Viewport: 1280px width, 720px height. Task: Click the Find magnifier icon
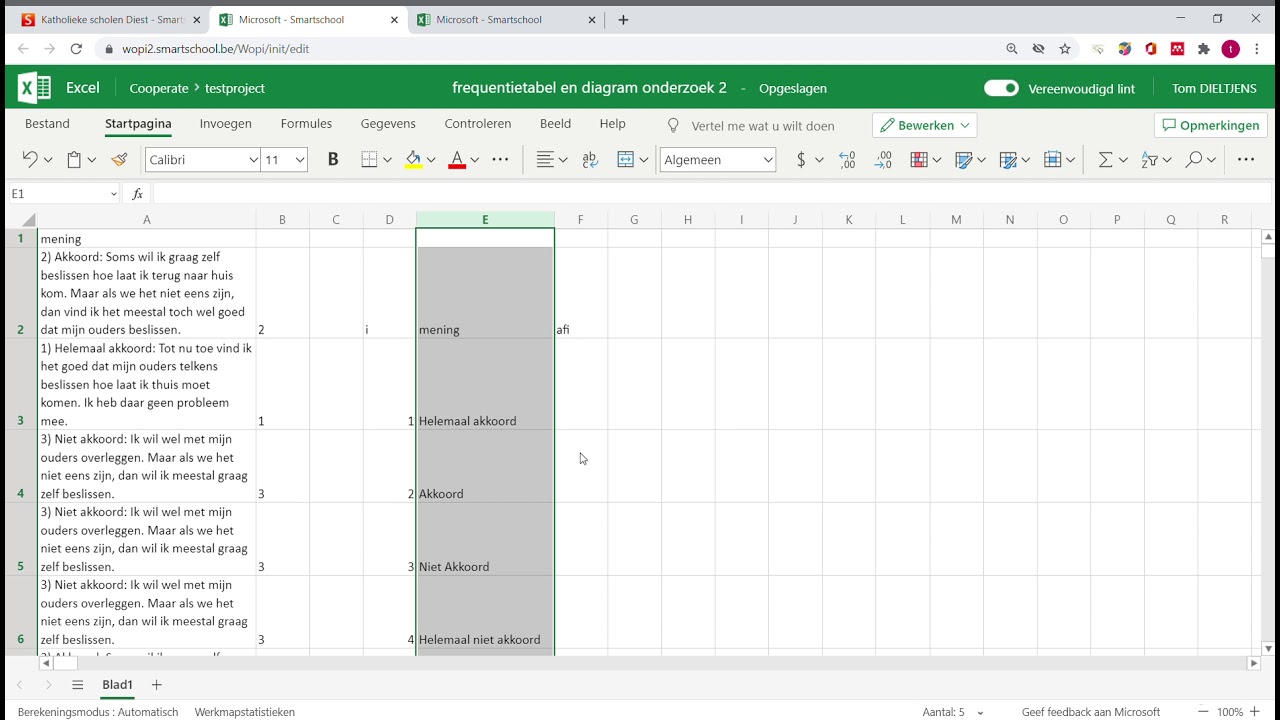(1194, 160)
